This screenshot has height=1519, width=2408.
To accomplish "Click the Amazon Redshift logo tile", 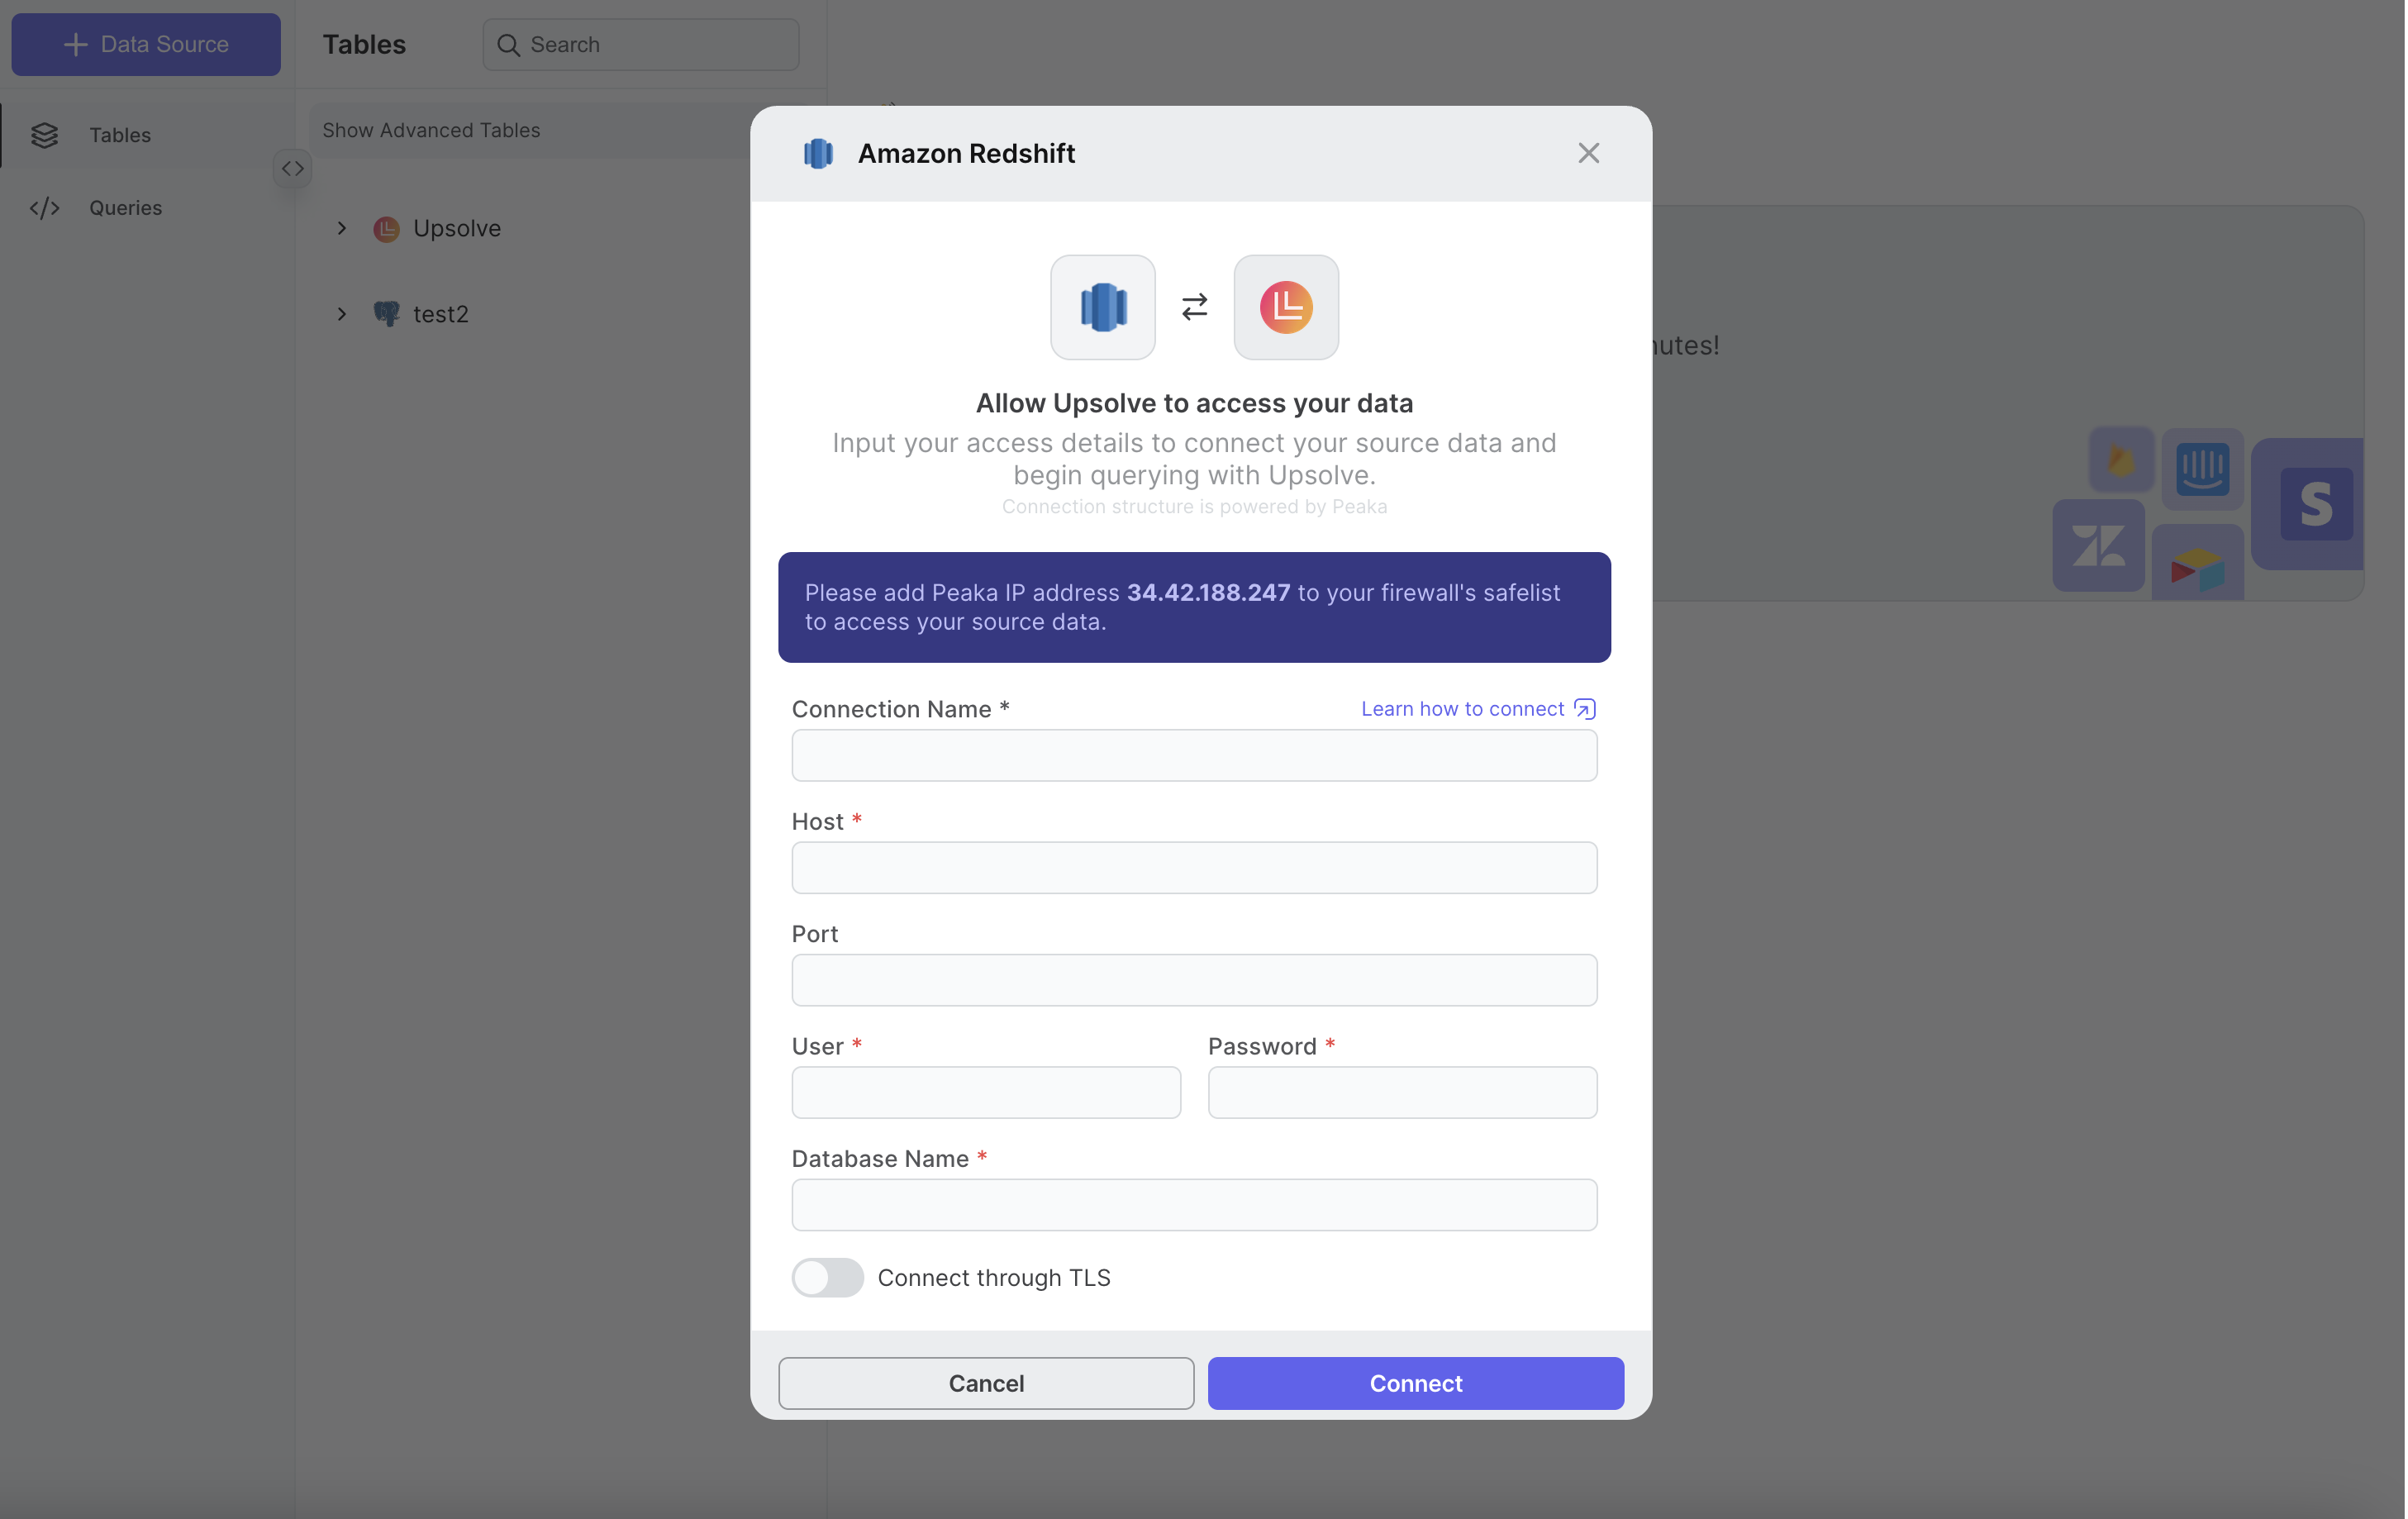I will 1102,307.
